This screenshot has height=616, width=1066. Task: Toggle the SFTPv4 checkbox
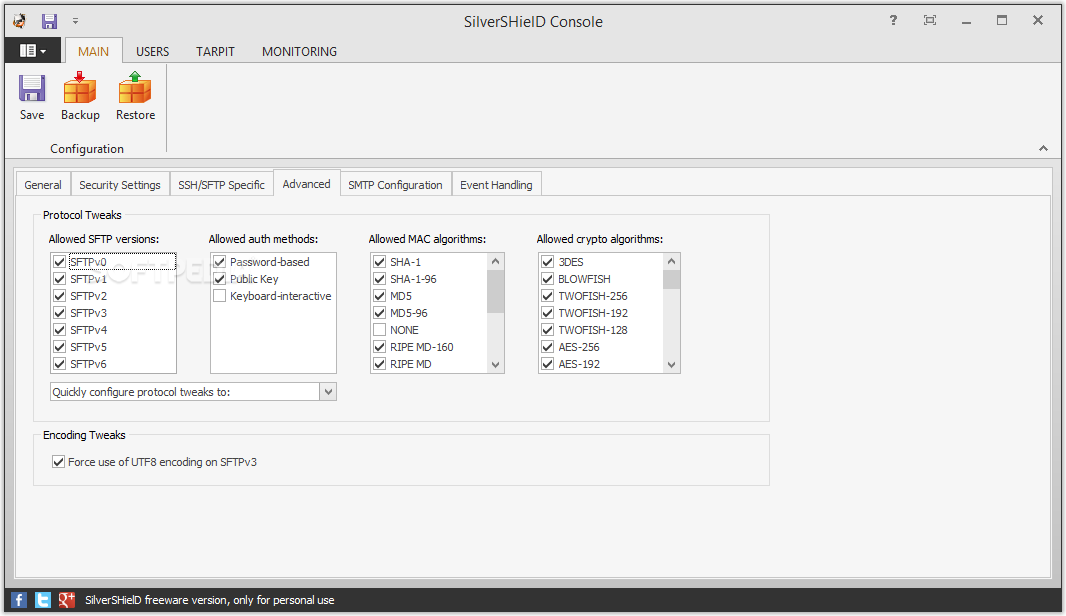click(x=60, y=330)
